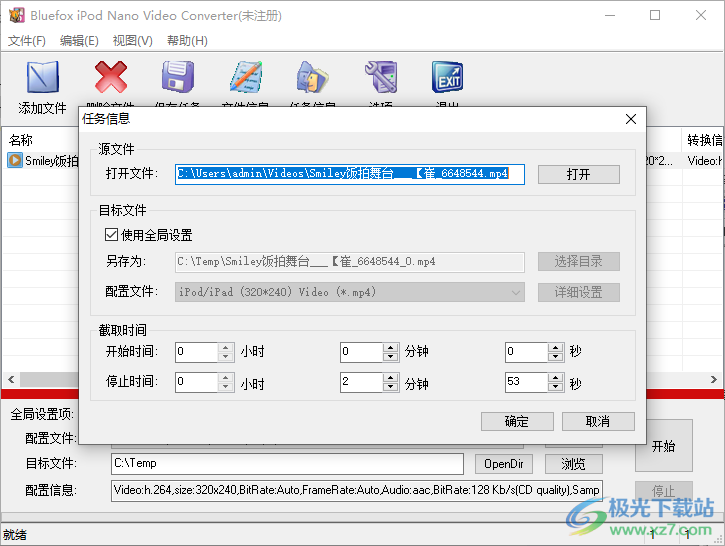Decrease the stop time hours spinner
This screenshot has height=546, width=725.
tap(225, 386)
